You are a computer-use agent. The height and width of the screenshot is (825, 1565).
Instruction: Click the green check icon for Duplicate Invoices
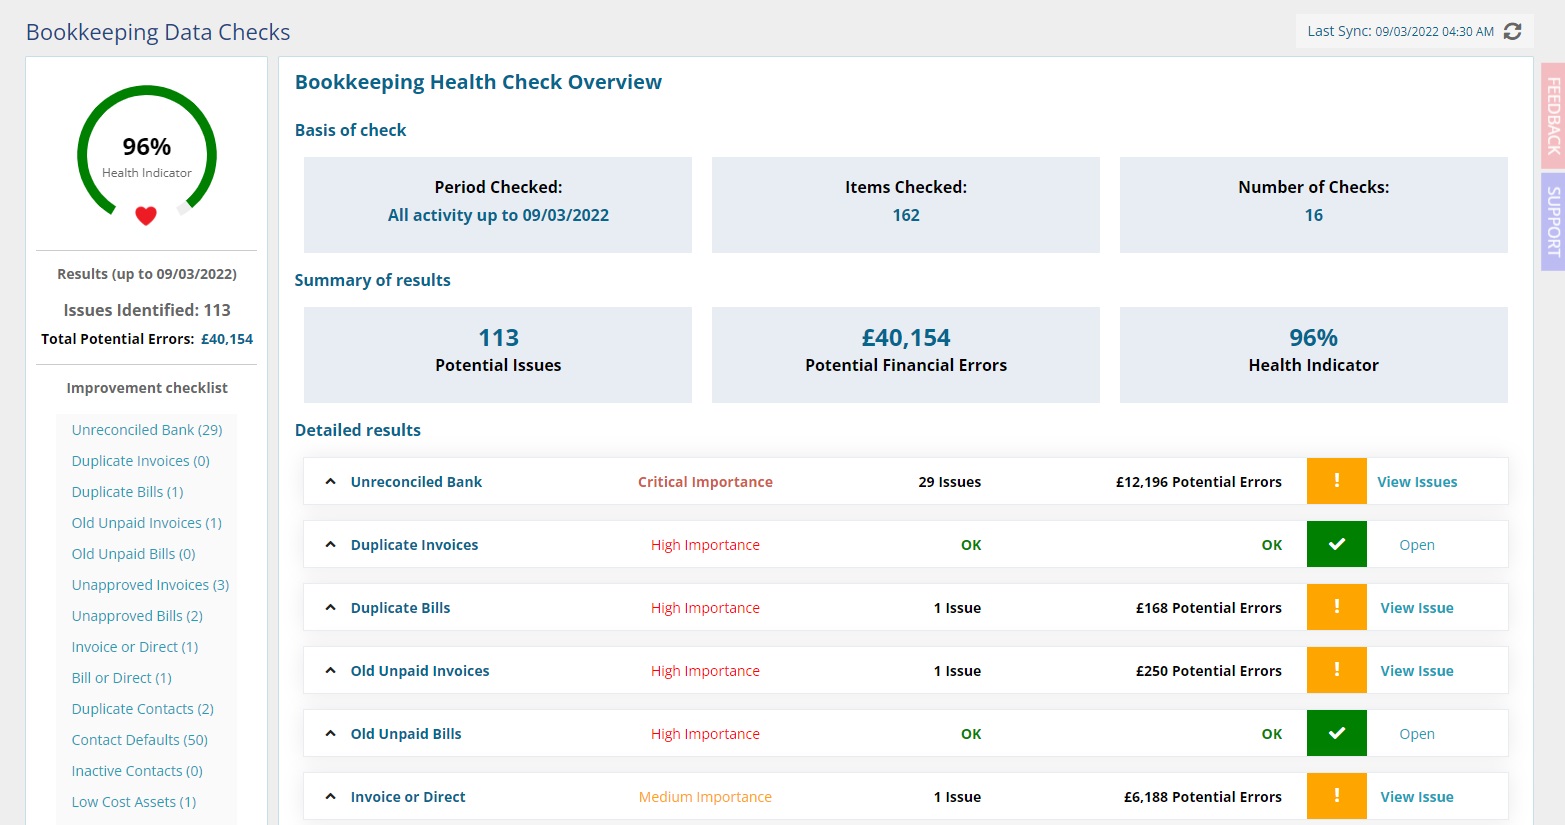1336,544
